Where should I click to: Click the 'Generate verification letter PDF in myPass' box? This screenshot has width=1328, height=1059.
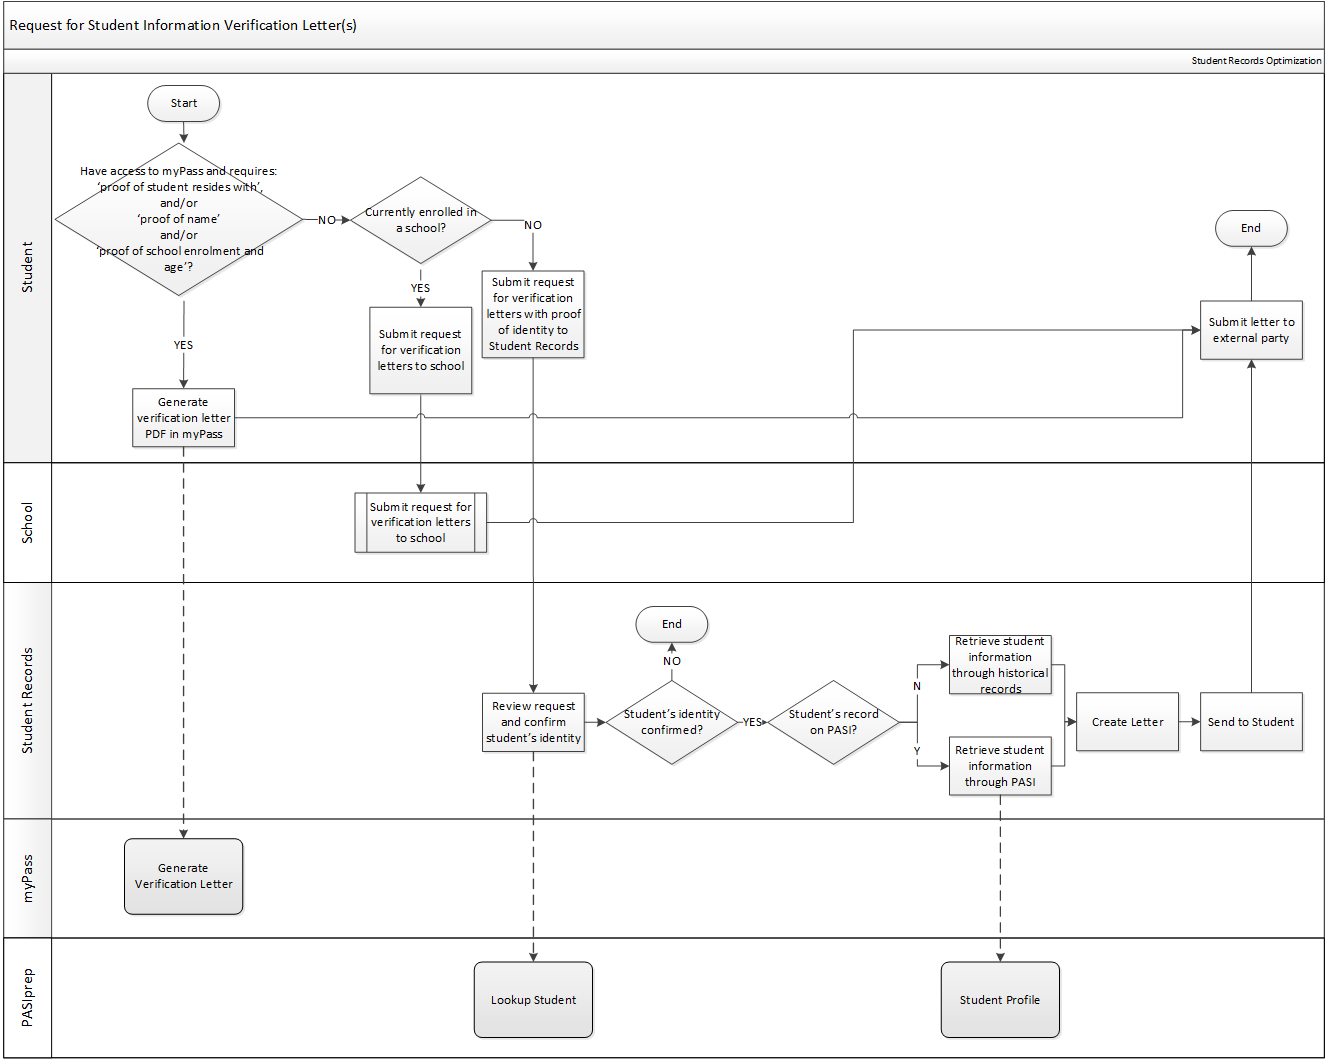[183, 418]
